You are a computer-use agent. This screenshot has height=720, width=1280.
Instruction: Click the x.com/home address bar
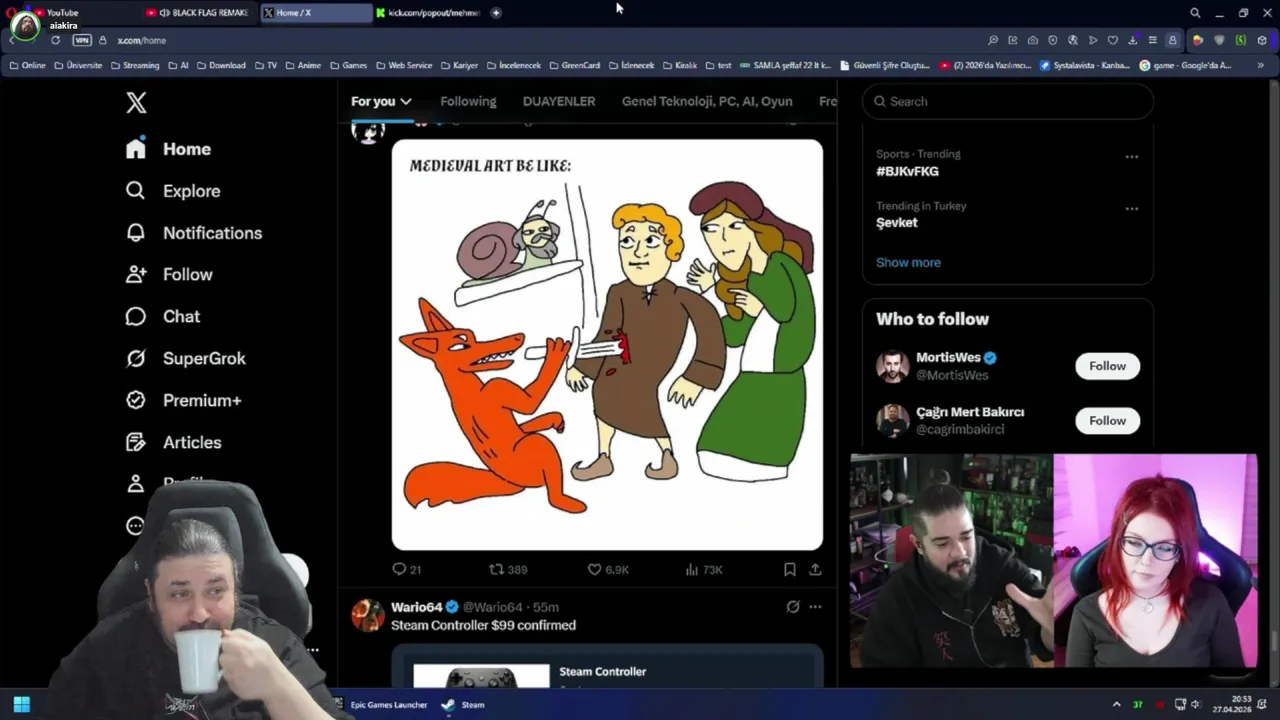[141, 40]
